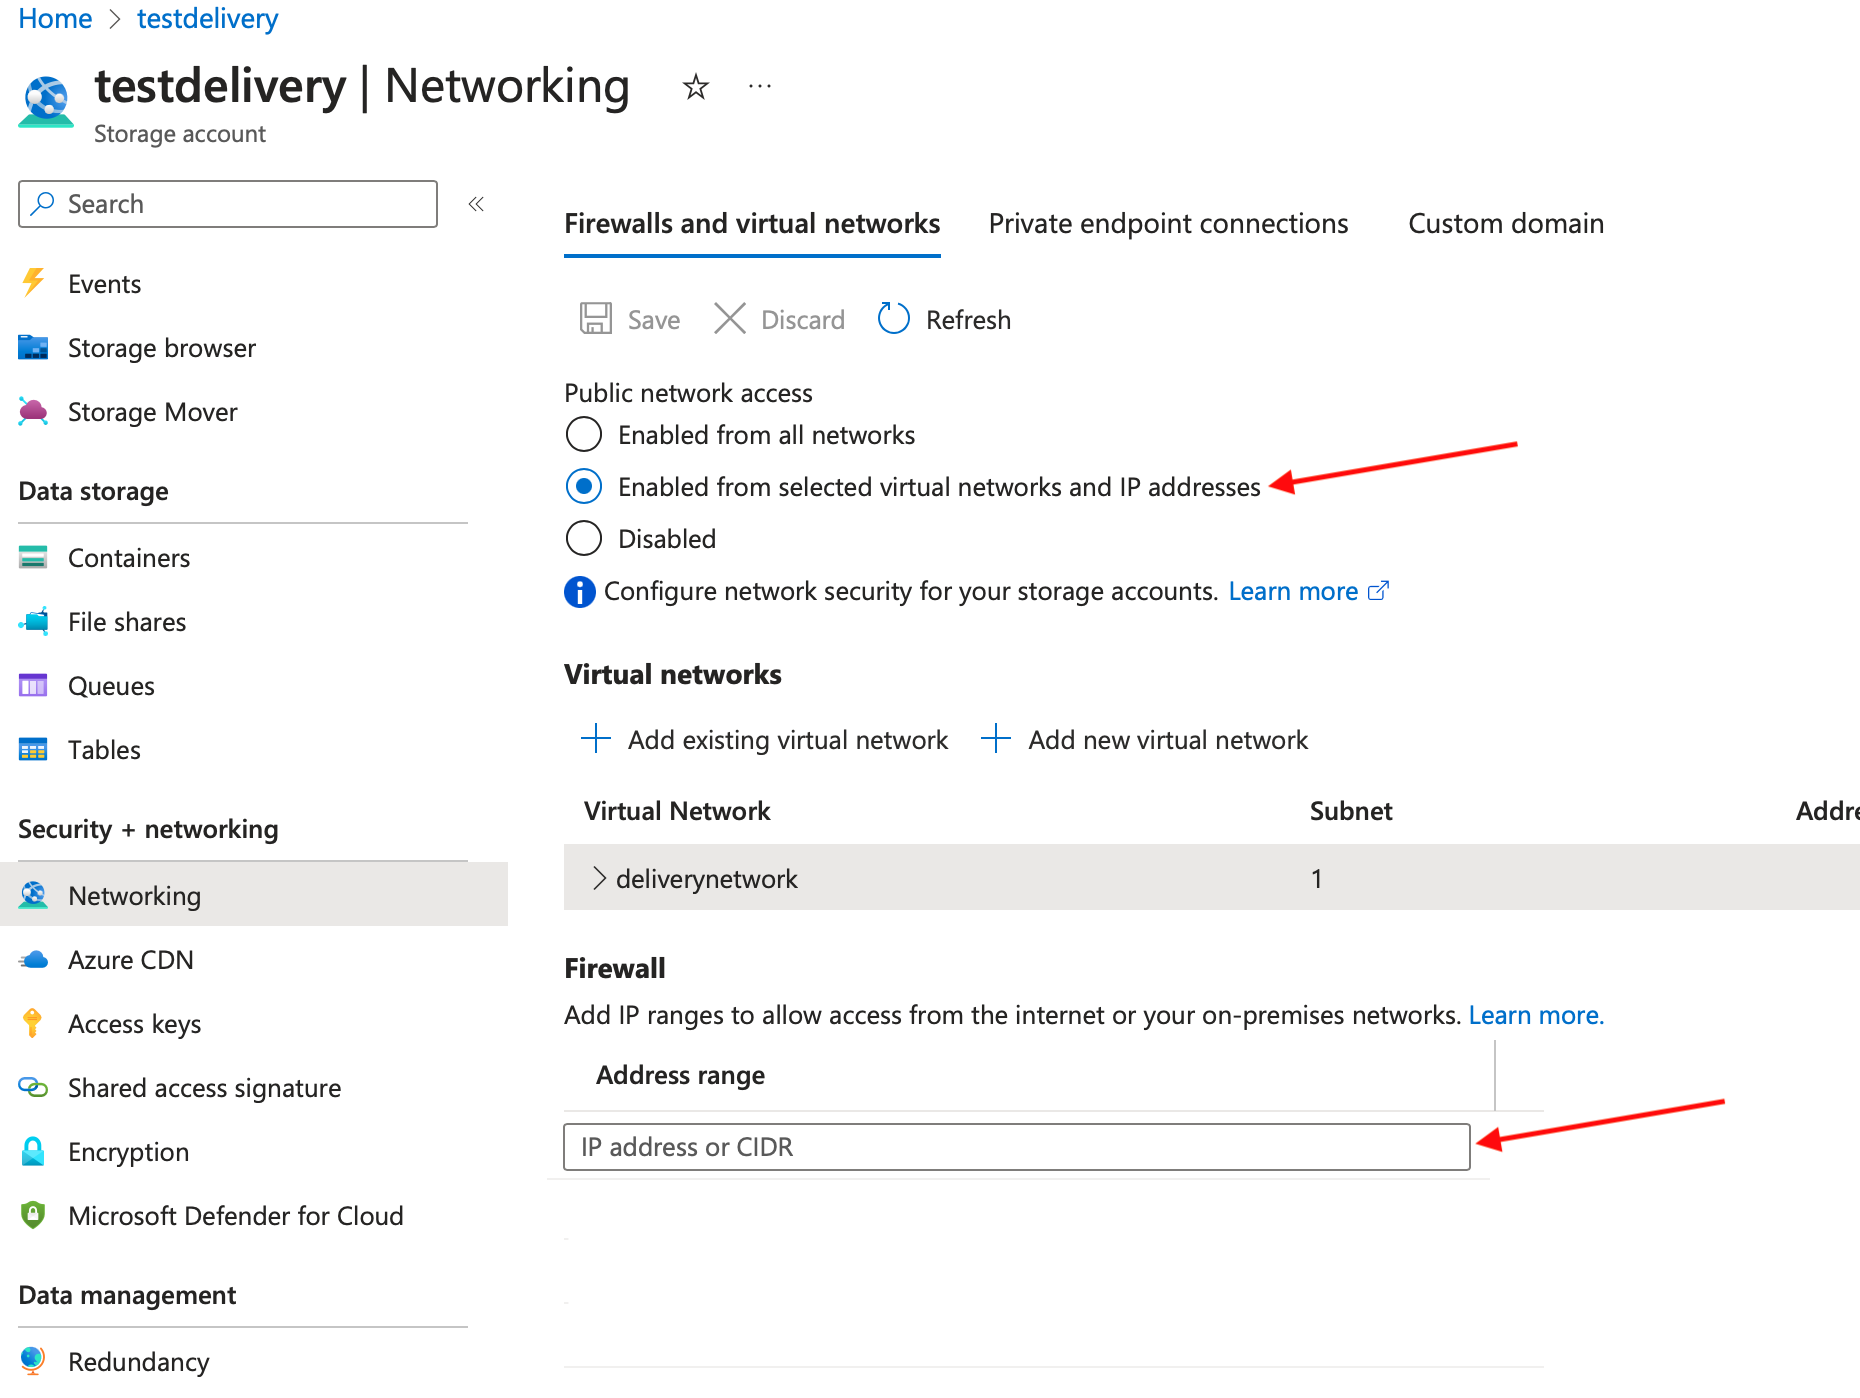Click the Shared access signature link icon
This screenshot has height=1398, width=1860.
tap(33, 1087)
